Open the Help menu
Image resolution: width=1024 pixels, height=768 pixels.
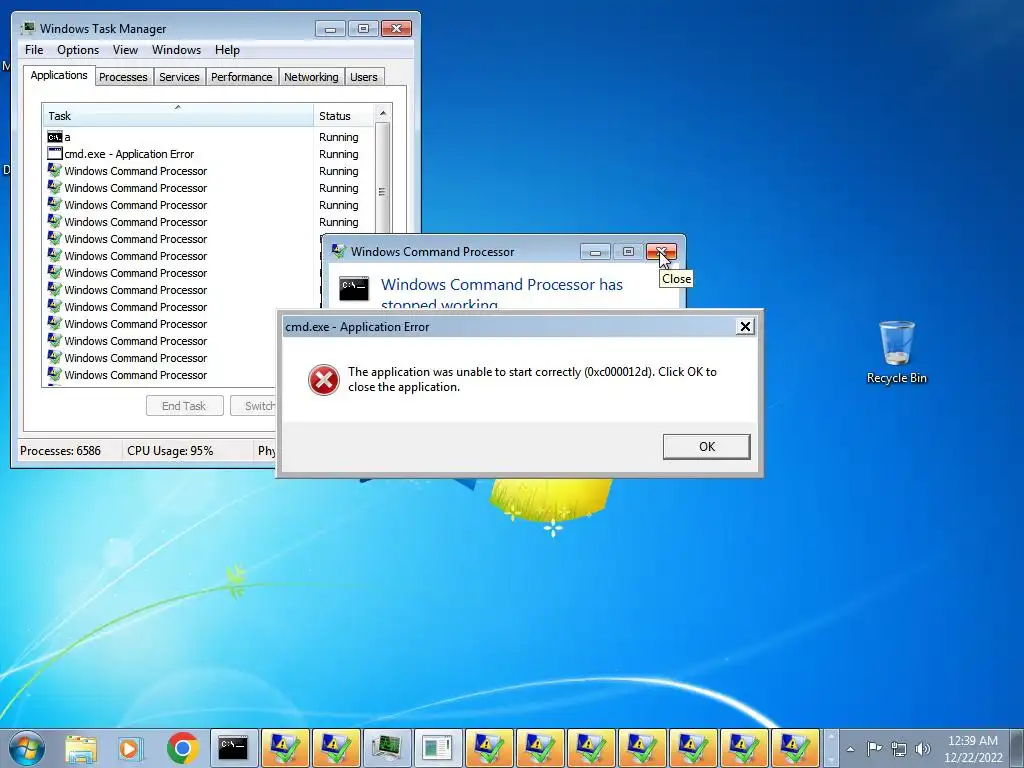[227, 50]
